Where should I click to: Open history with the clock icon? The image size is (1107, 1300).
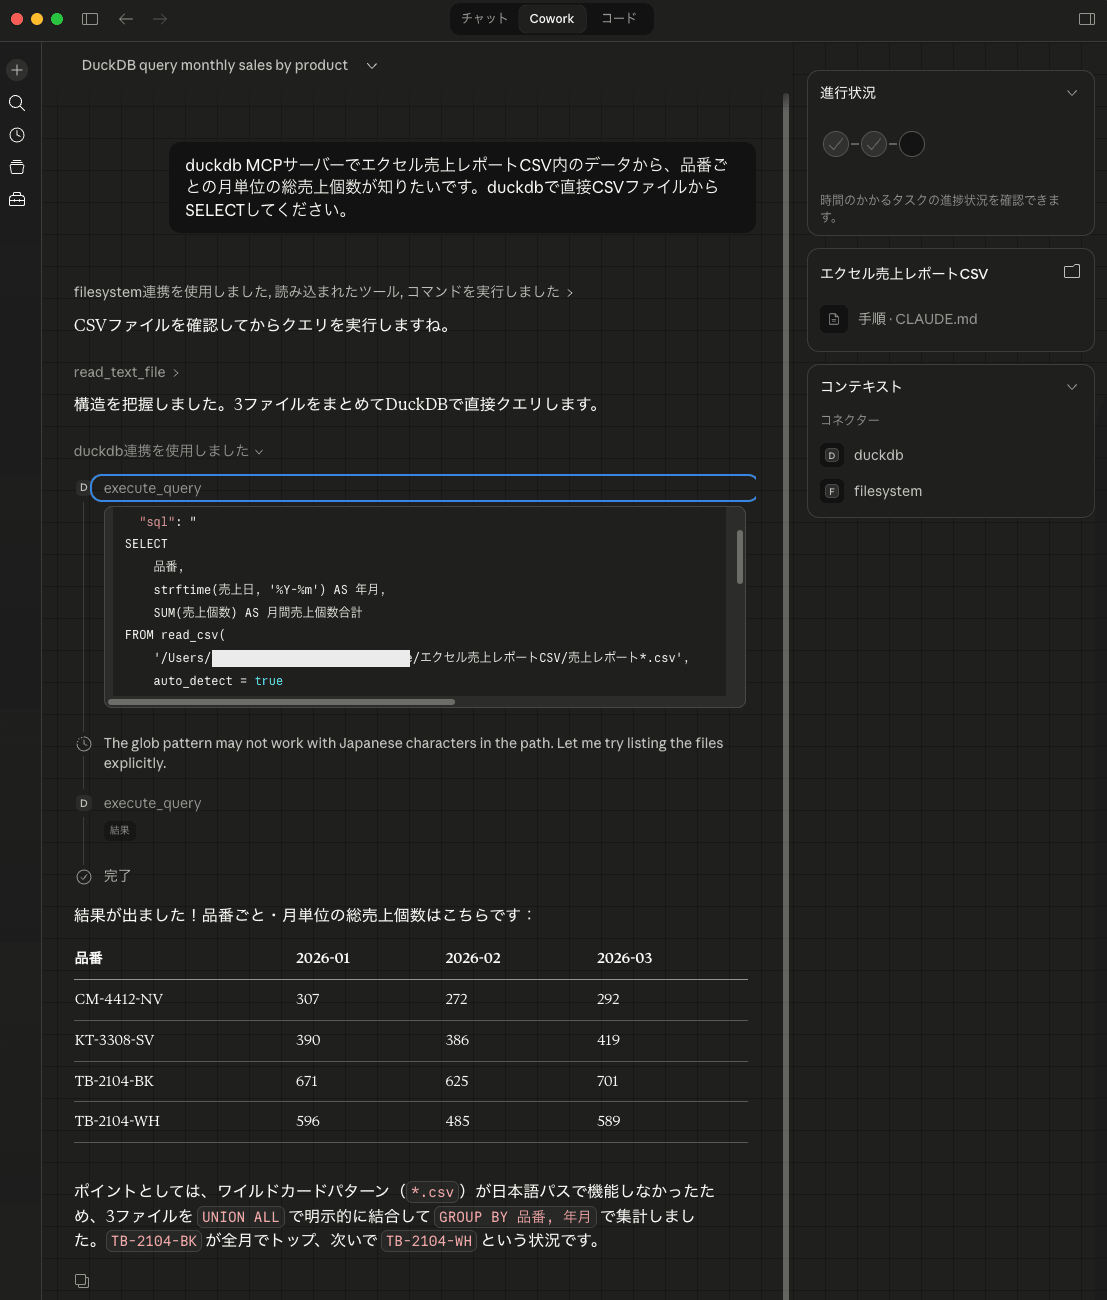coord(16,134)
